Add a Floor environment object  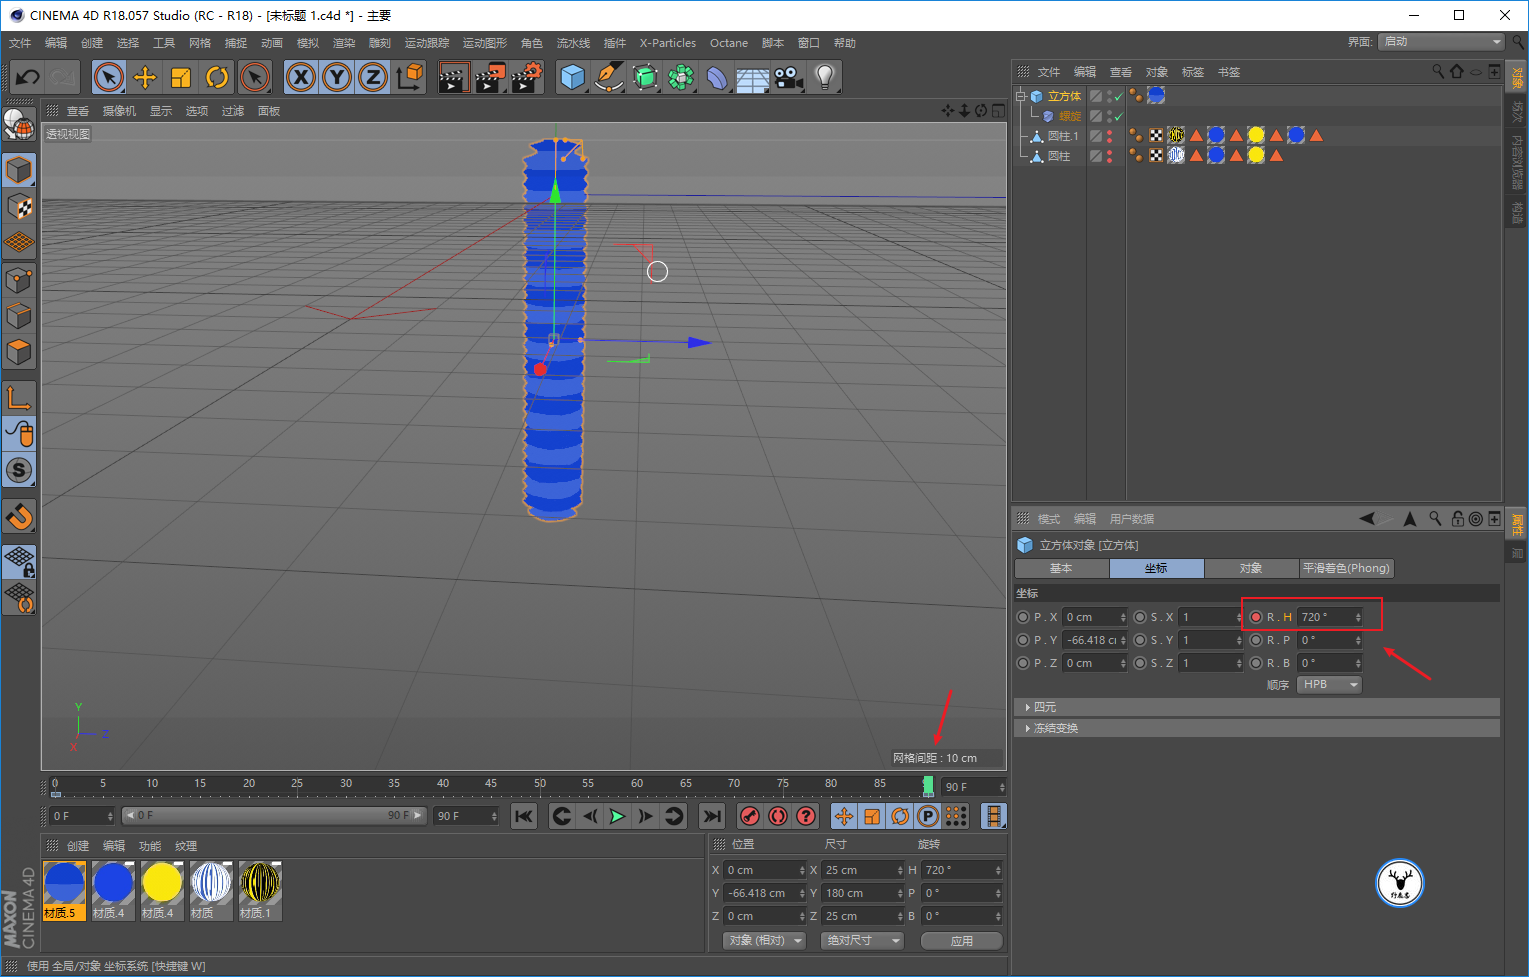(x=753, y=77)
